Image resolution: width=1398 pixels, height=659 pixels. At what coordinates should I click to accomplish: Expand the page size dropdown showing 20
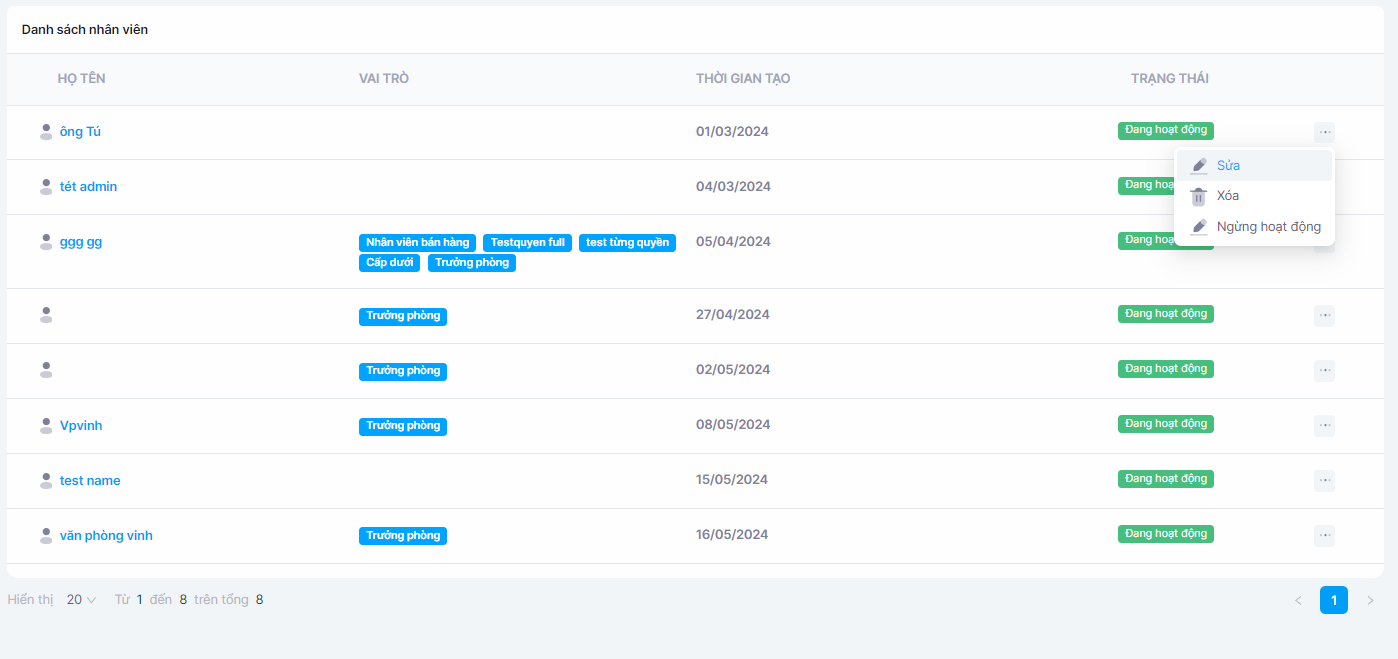click(x=81, y=600)
